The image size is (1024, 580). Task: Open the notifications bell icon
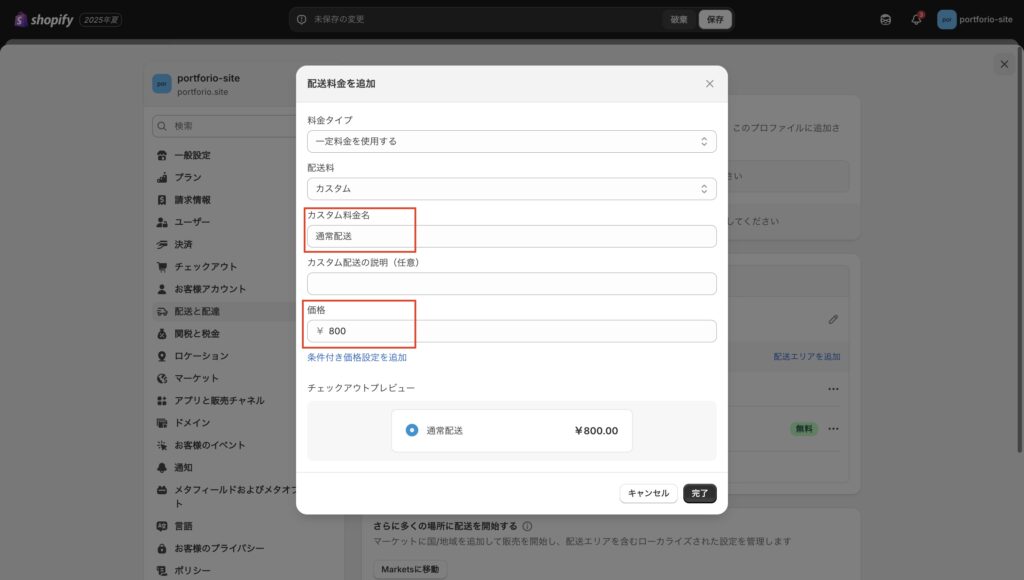(x=916, y=19)
